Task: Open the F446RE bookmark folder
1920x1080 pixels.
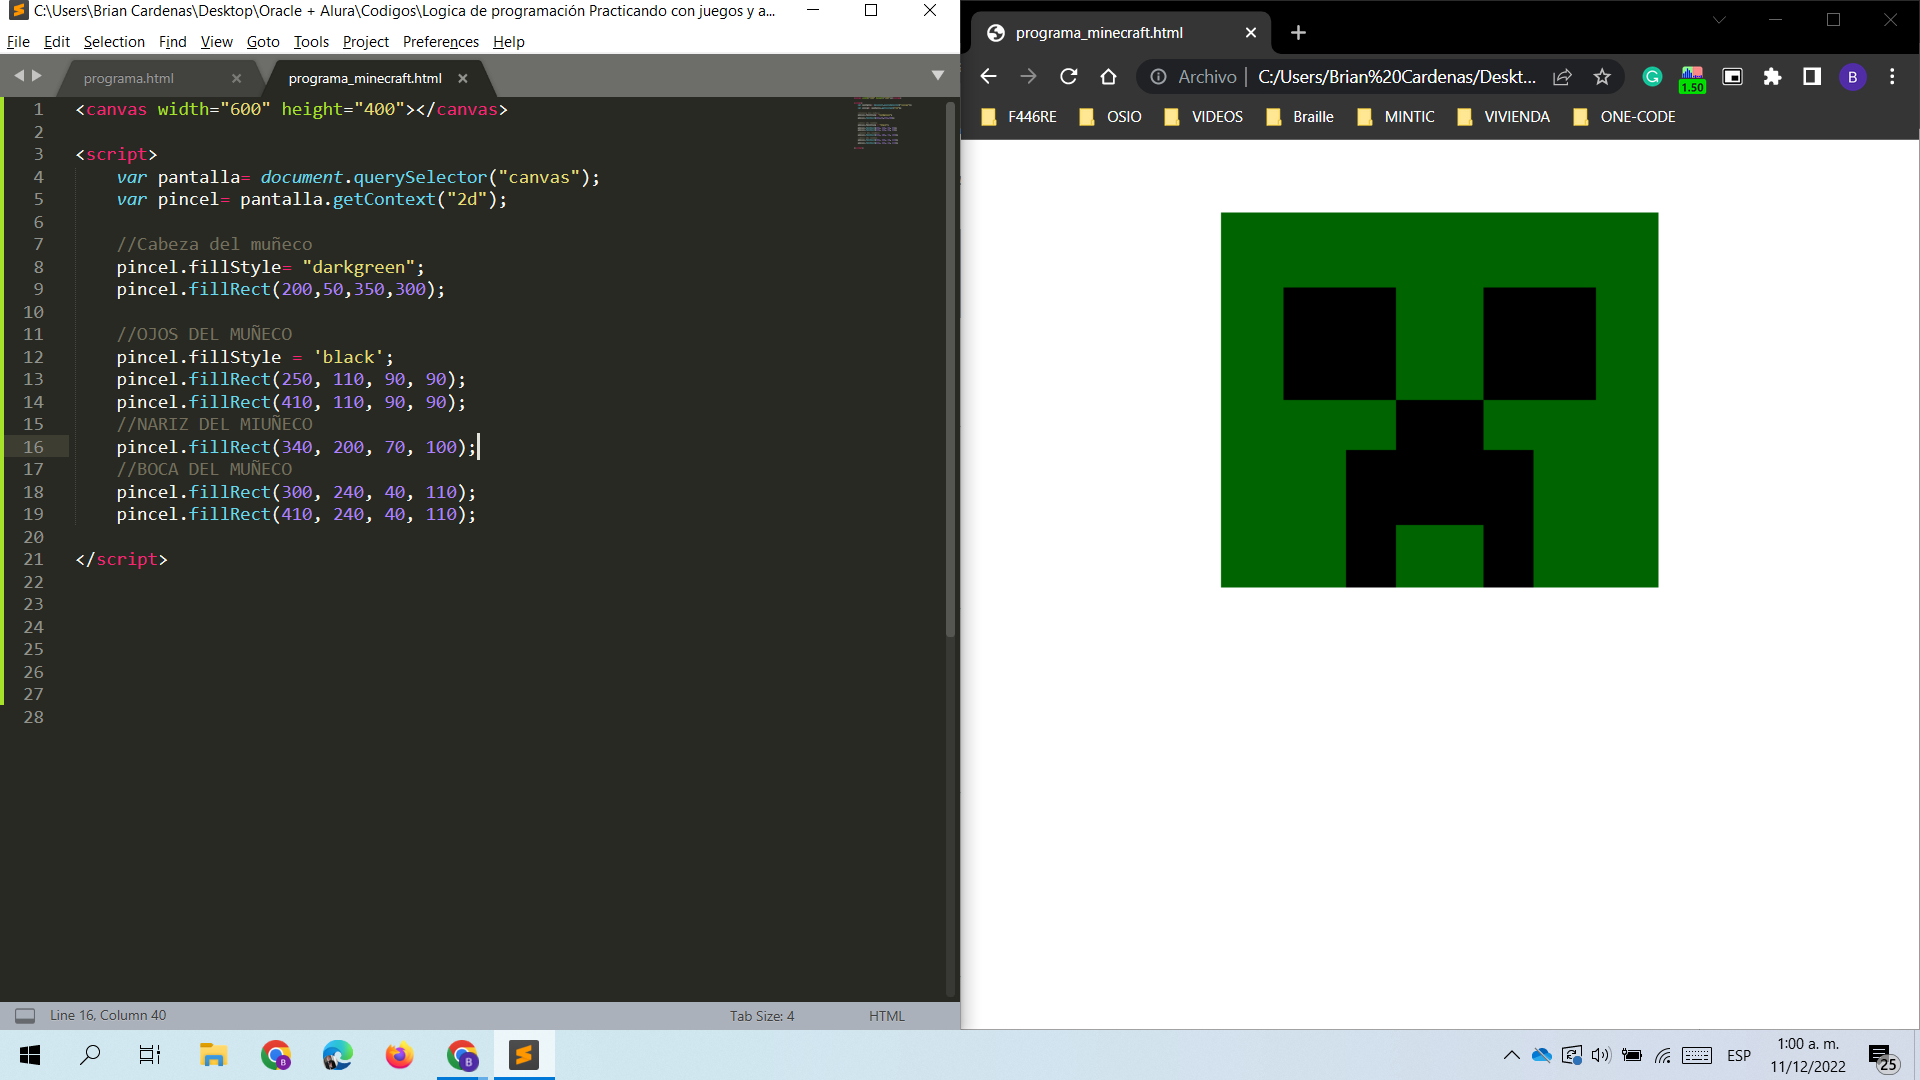Action: [1018, 117]
